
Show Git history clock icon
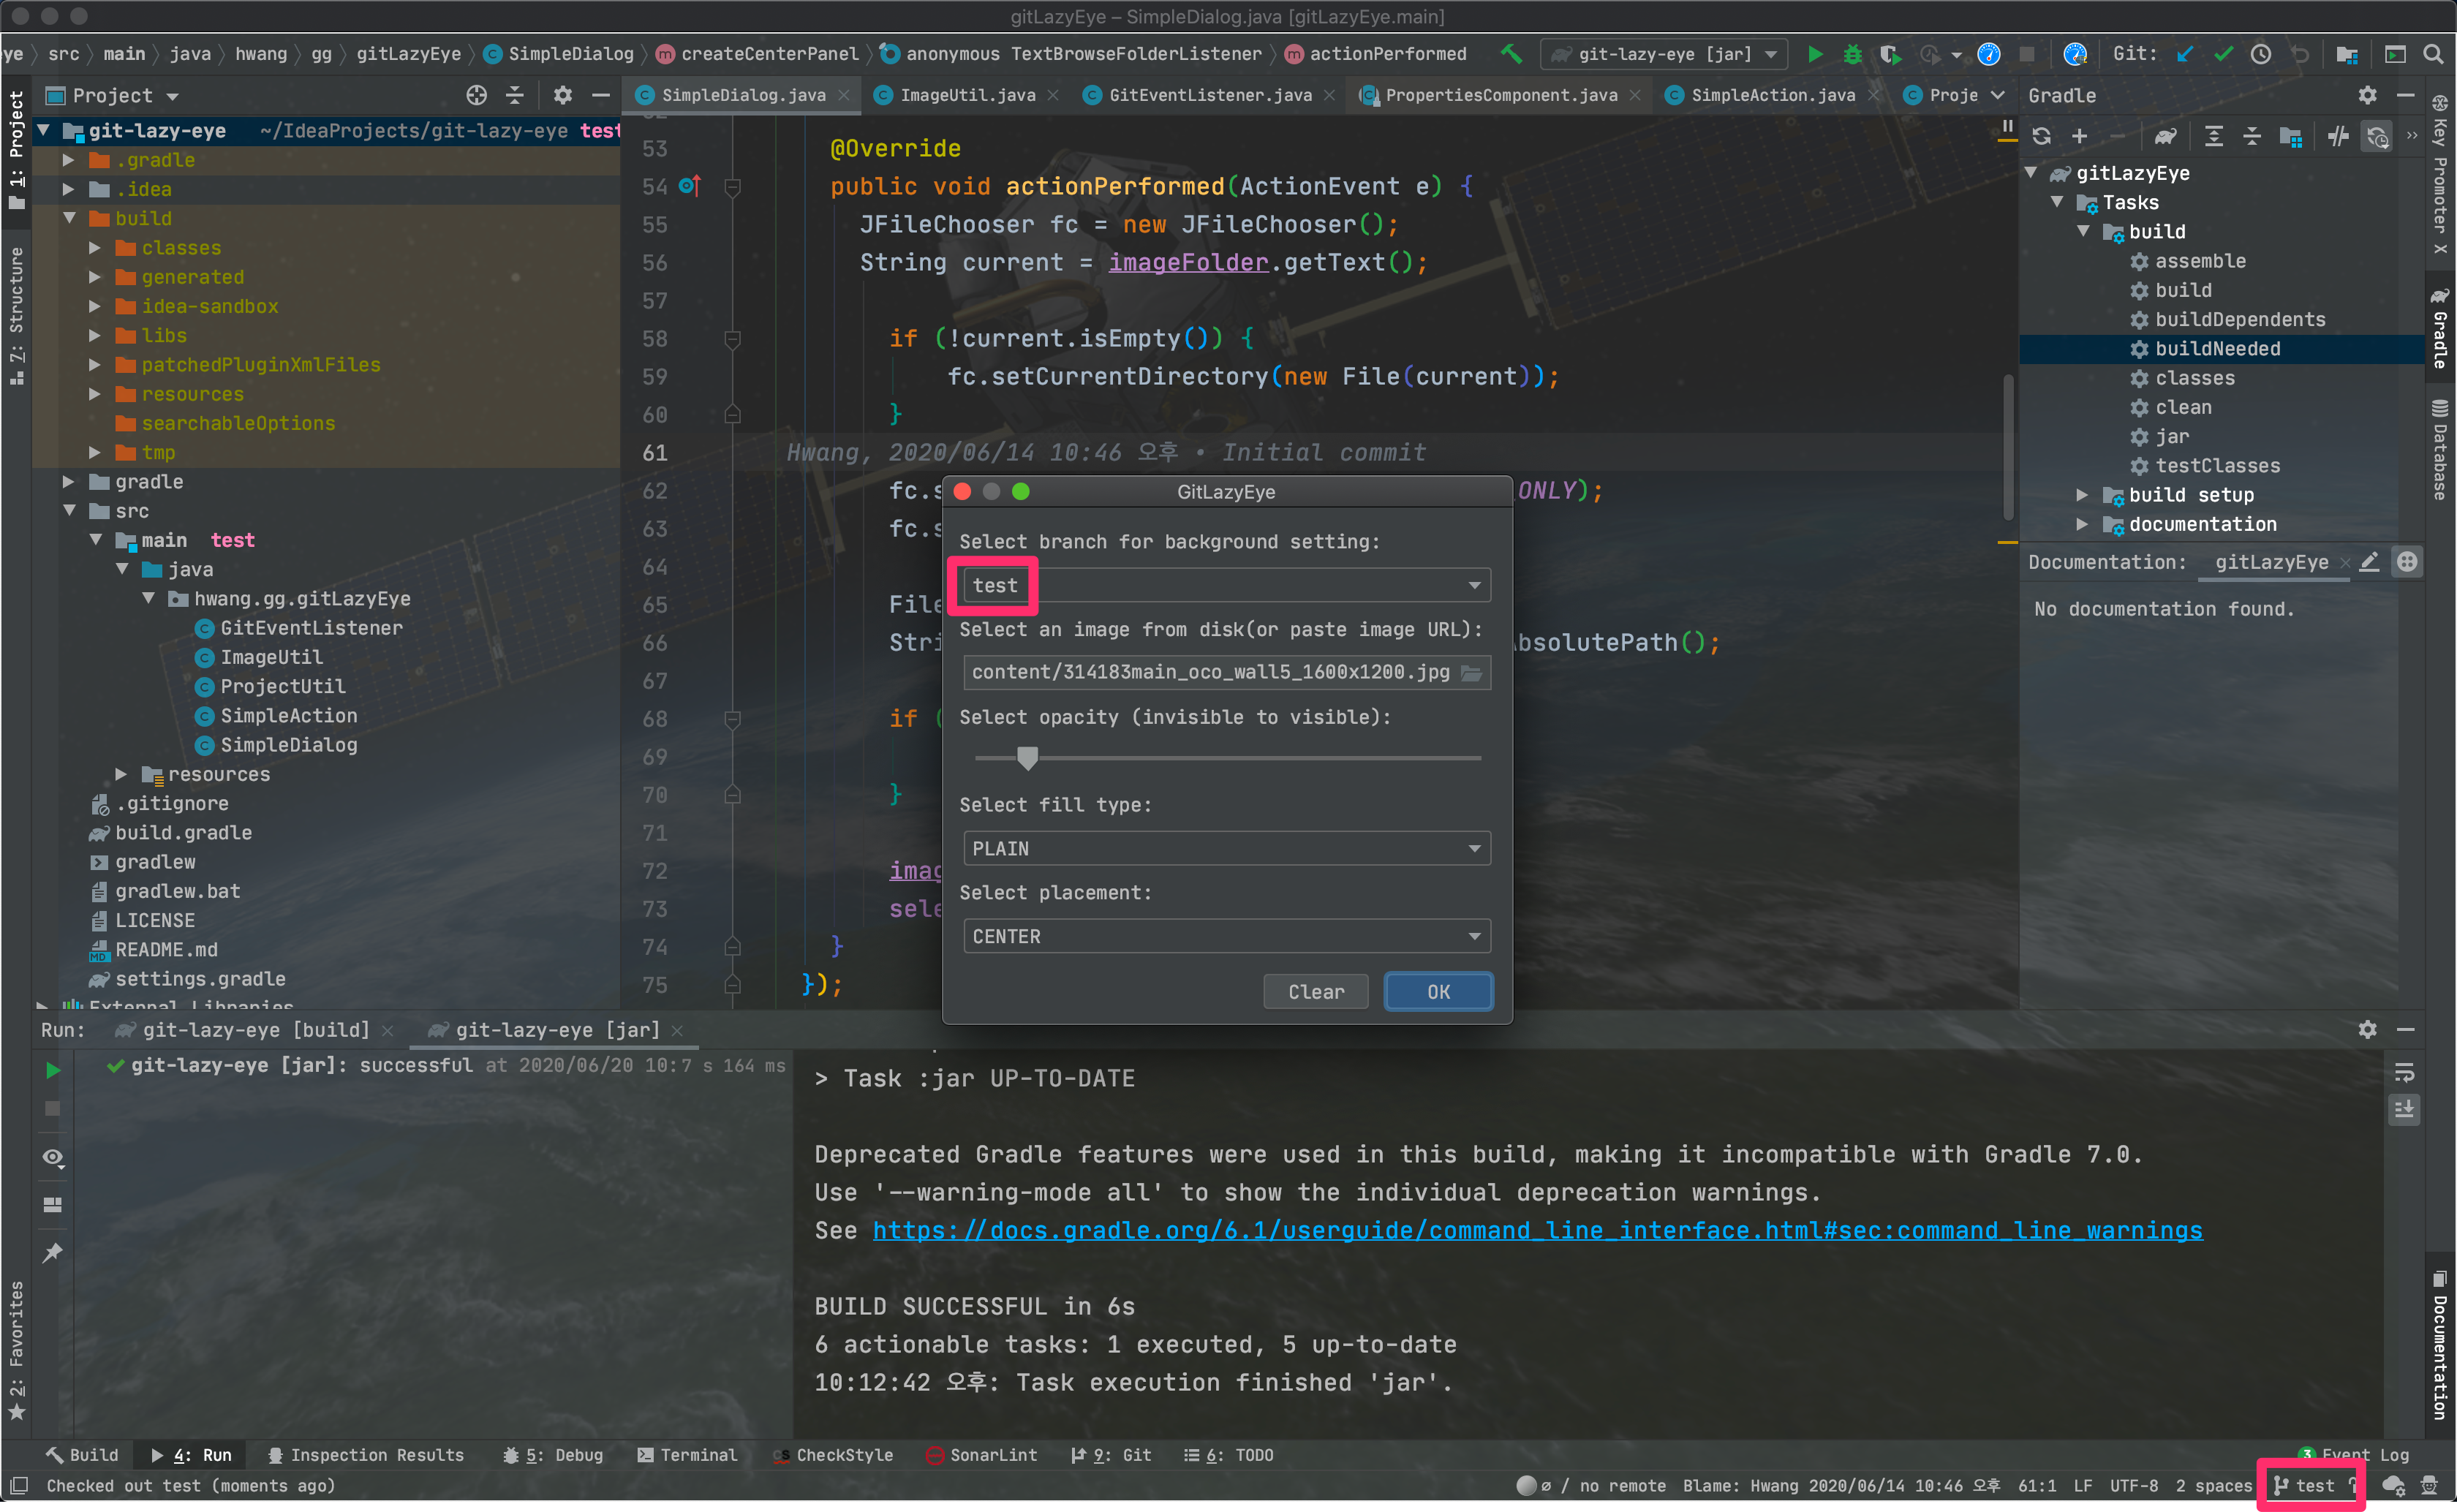[2260, 54]
